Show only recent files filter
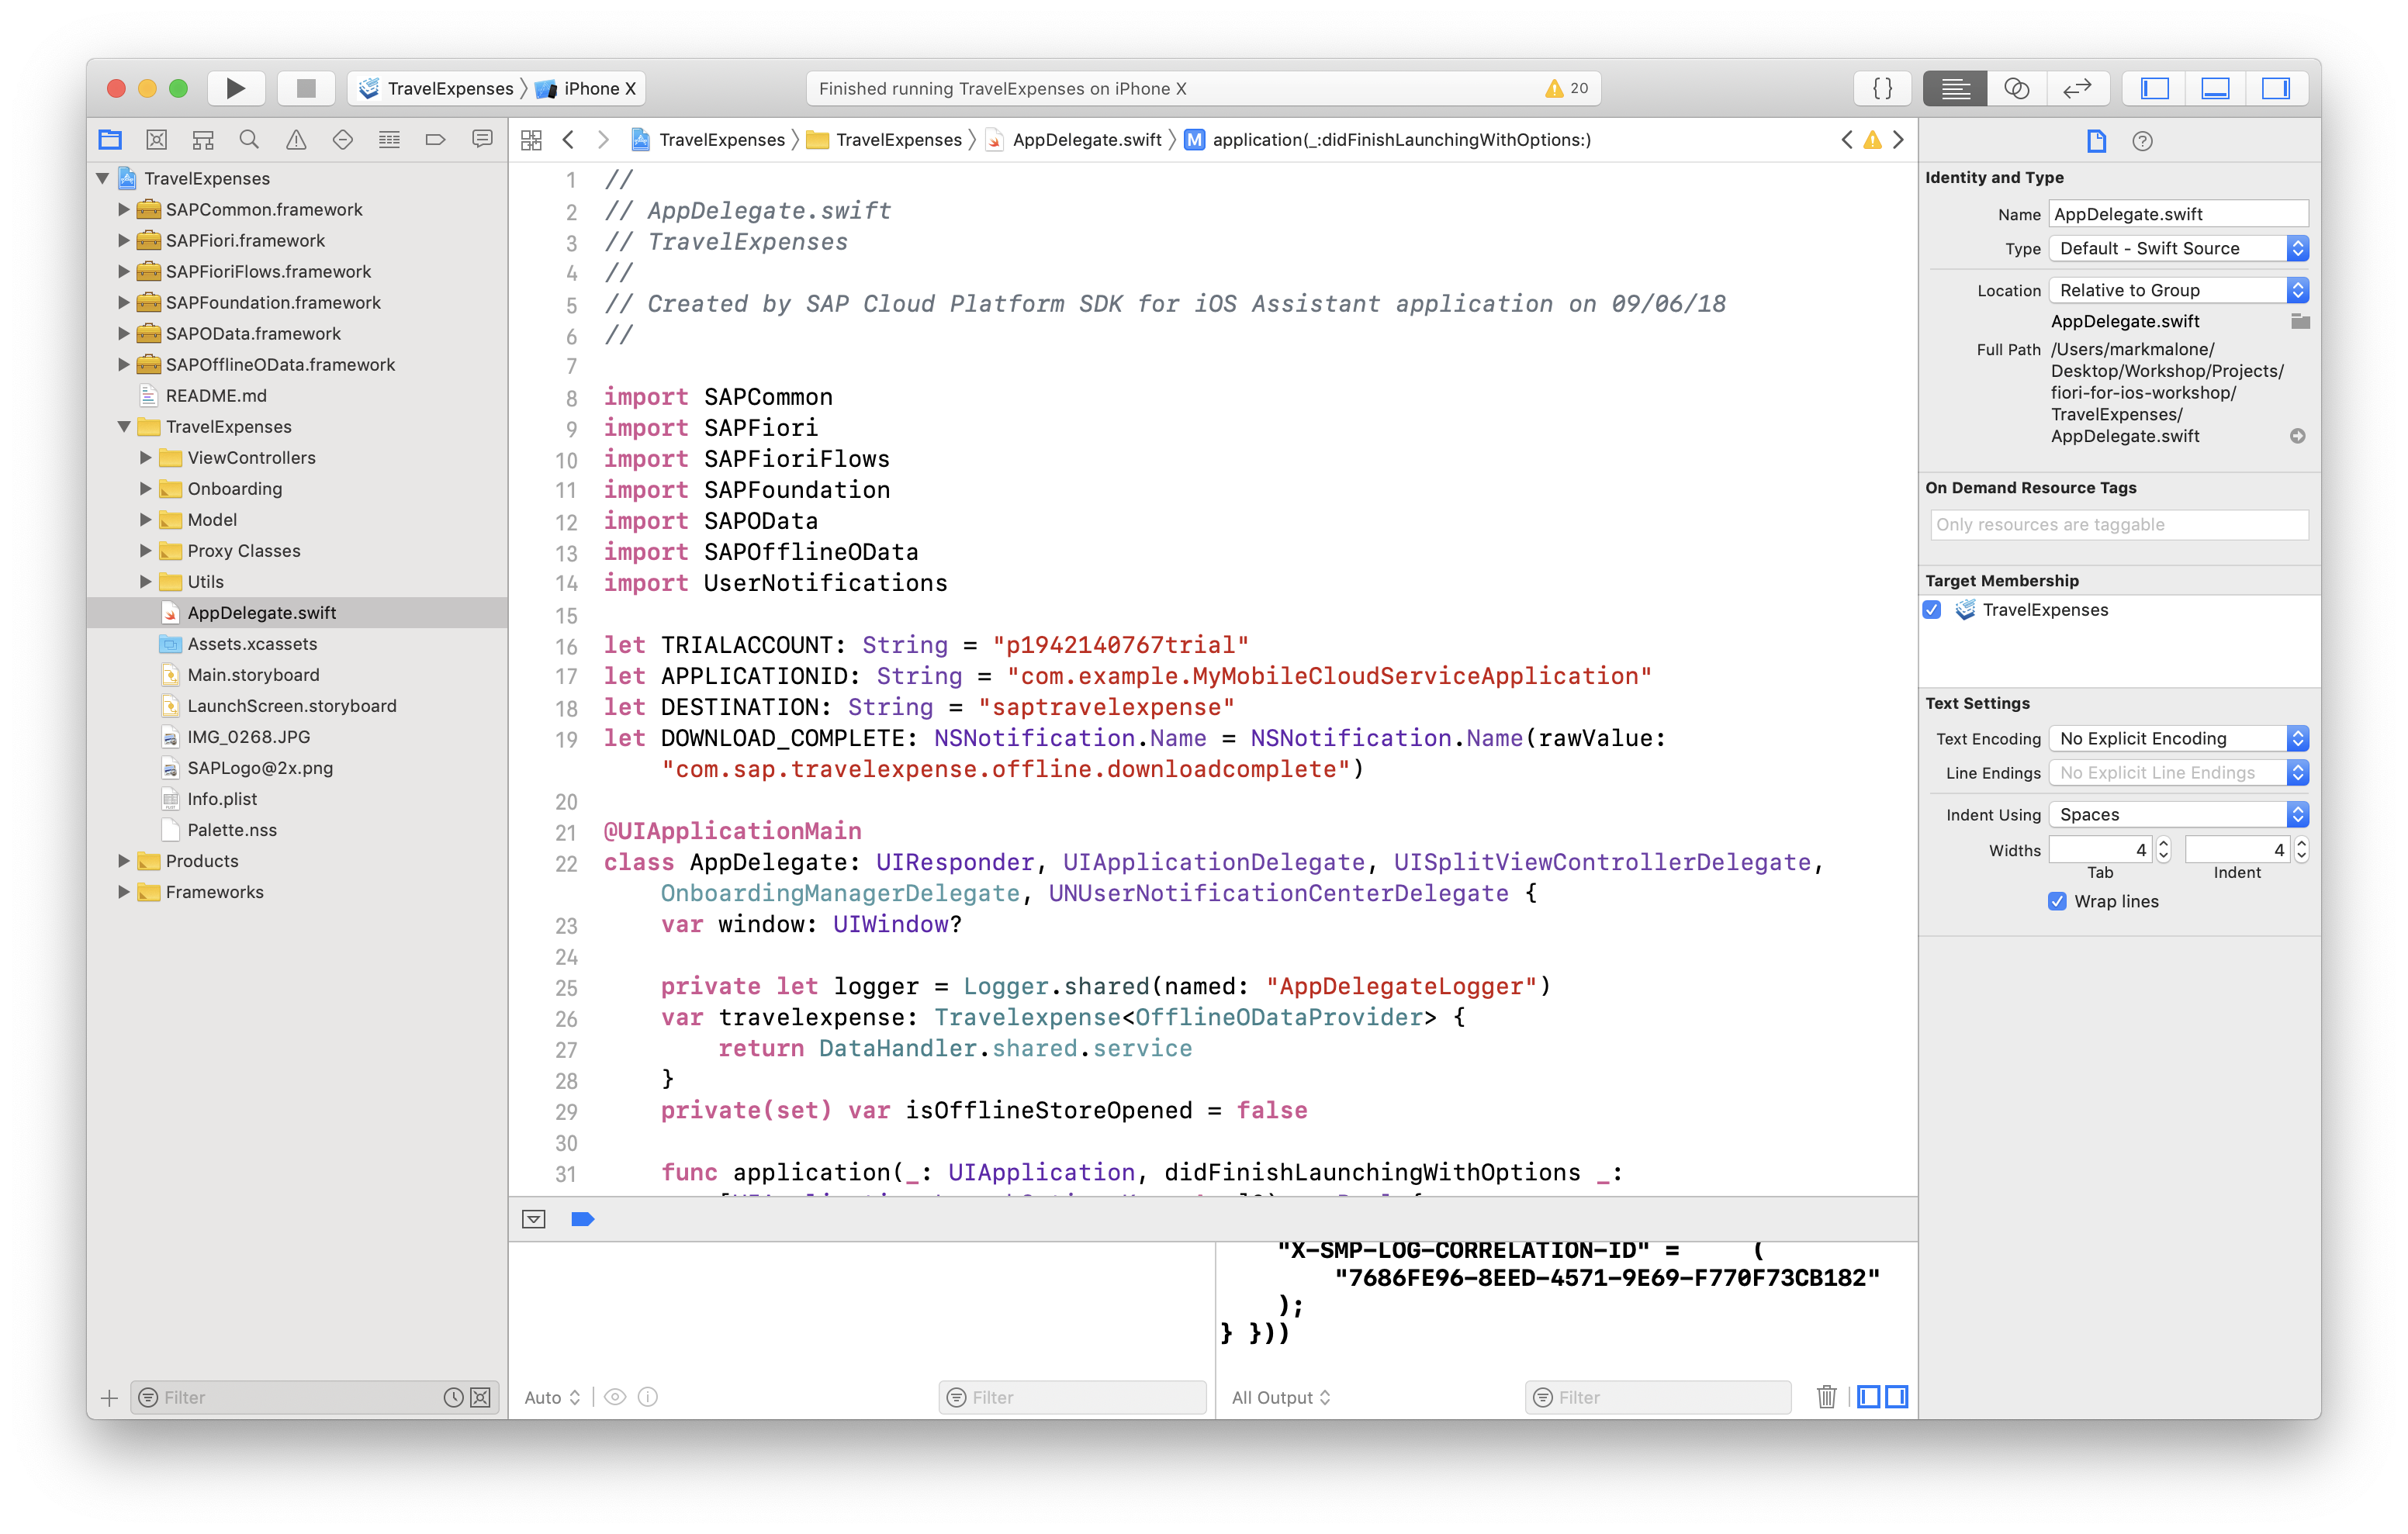Viewport: 2408px width, 1534px height. (453, 1397)
